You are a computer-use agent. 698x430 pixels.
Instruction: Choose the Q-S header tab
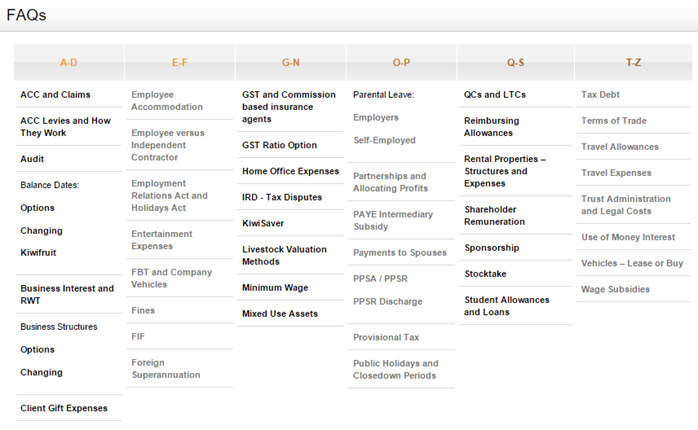[x=515, y=62]
